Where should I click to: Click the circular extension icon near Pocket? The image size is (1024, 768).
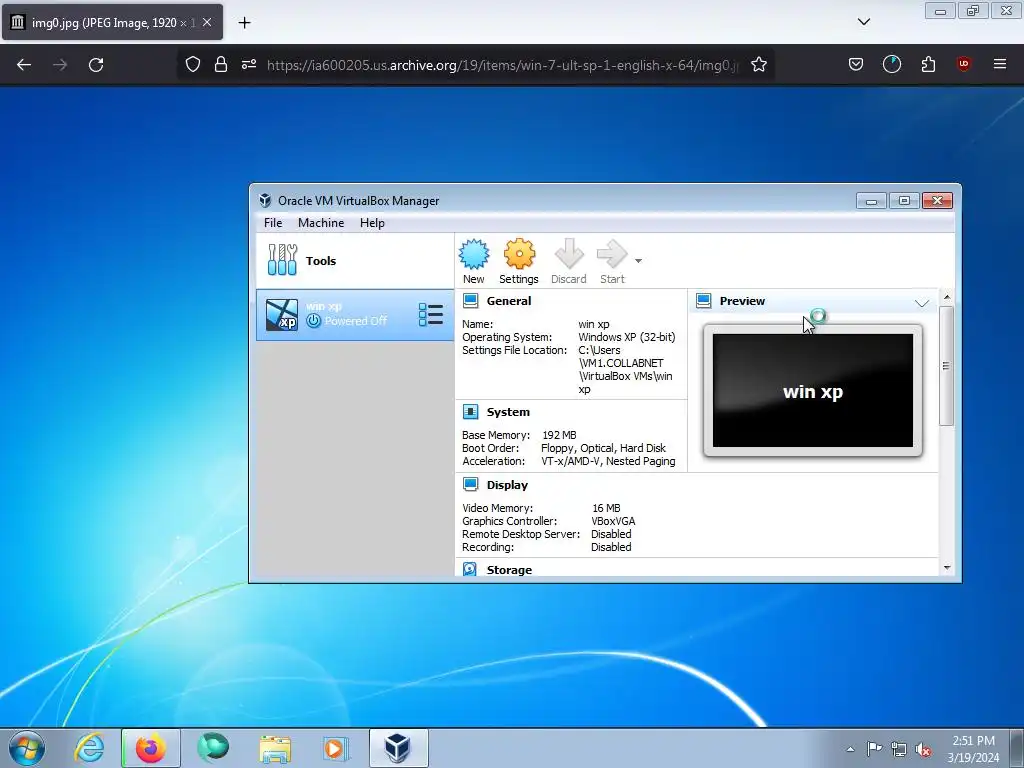[x=891, y=64]
